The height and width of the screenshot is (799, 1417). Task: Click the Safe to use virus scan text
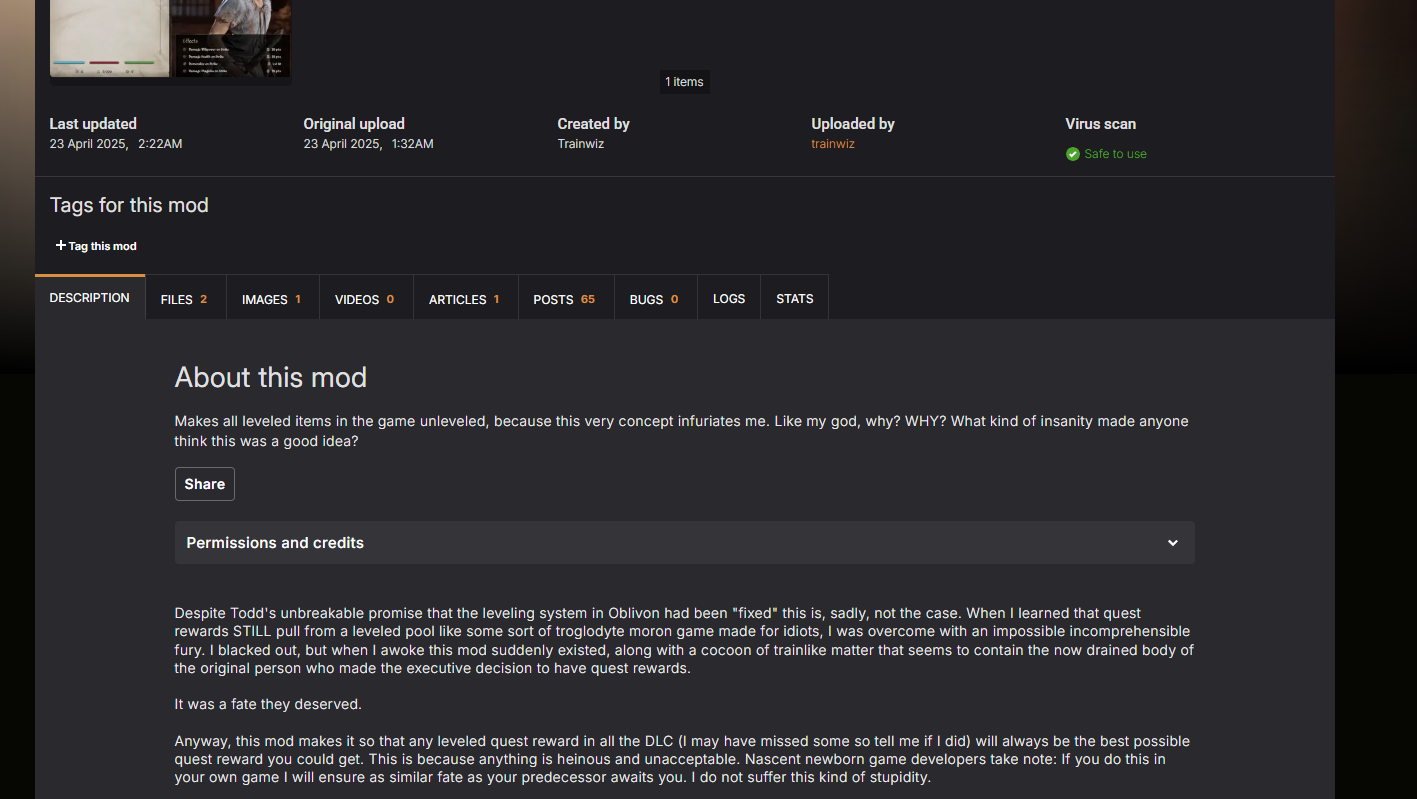pos(1116,154)
